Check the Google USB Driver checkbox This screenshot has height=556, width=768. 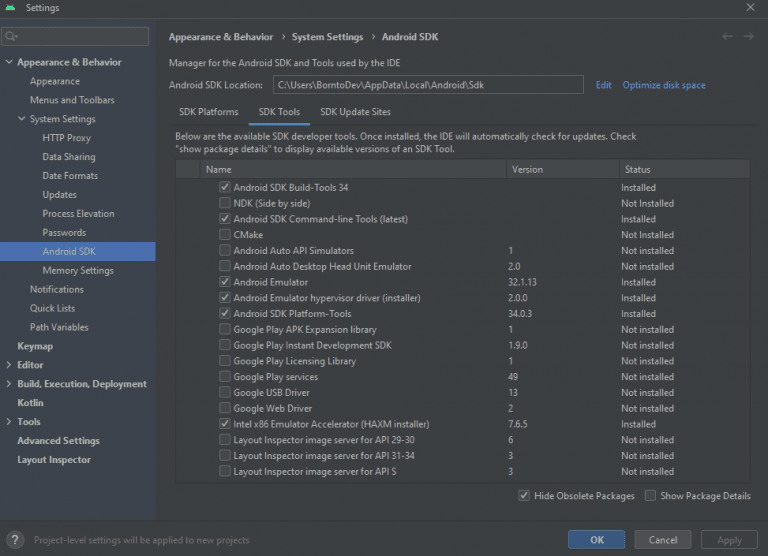[x=225, y=393]
